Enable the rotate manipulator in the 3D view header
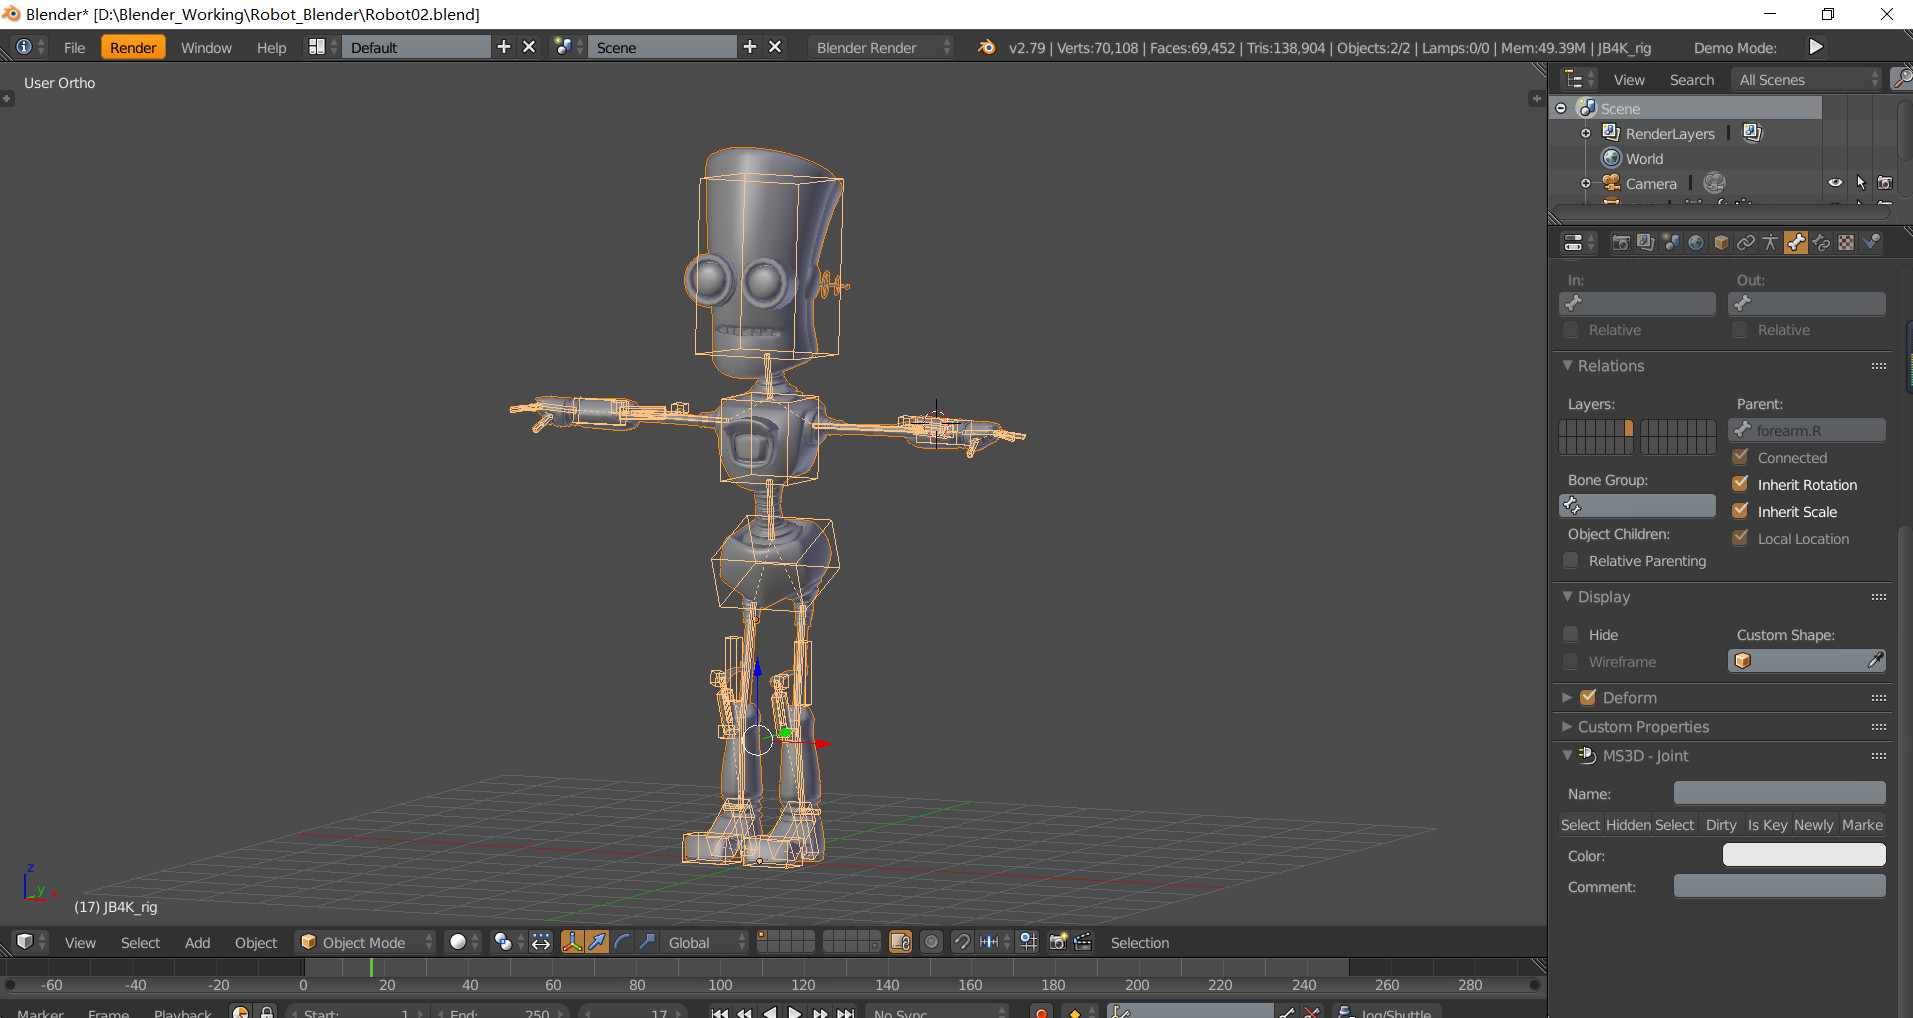 [621, 942]
